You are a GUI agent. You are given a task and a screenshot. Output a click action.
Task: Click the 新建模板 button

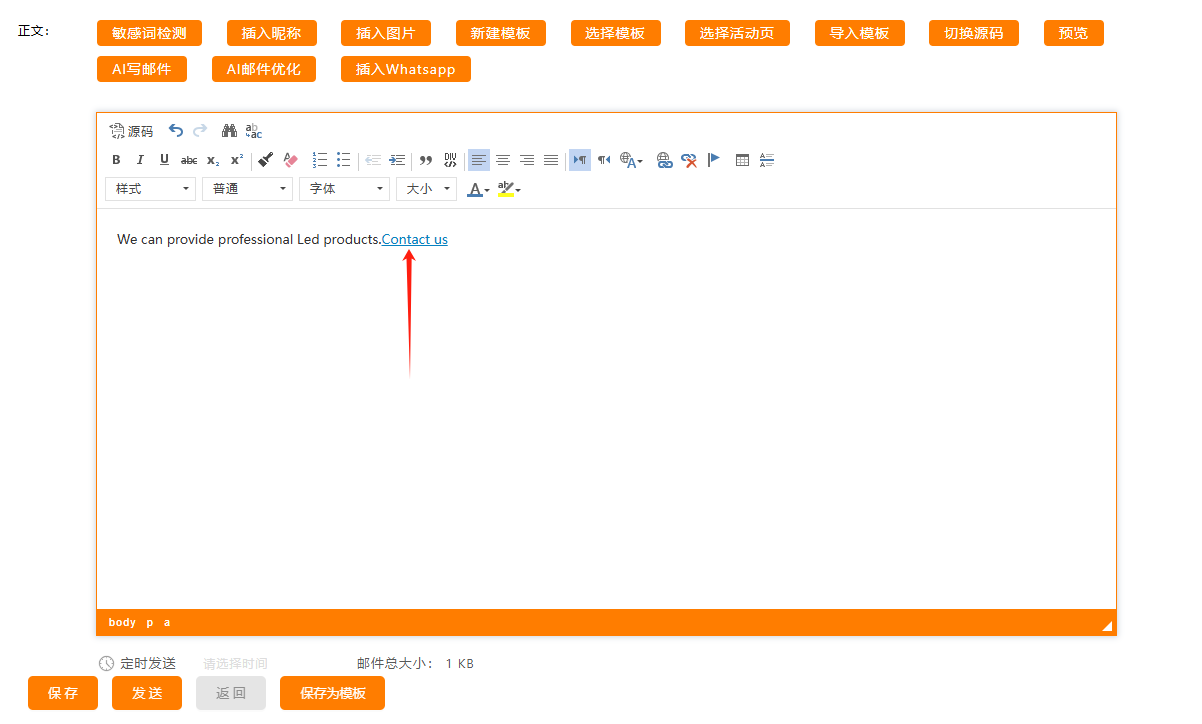point(501,33)
